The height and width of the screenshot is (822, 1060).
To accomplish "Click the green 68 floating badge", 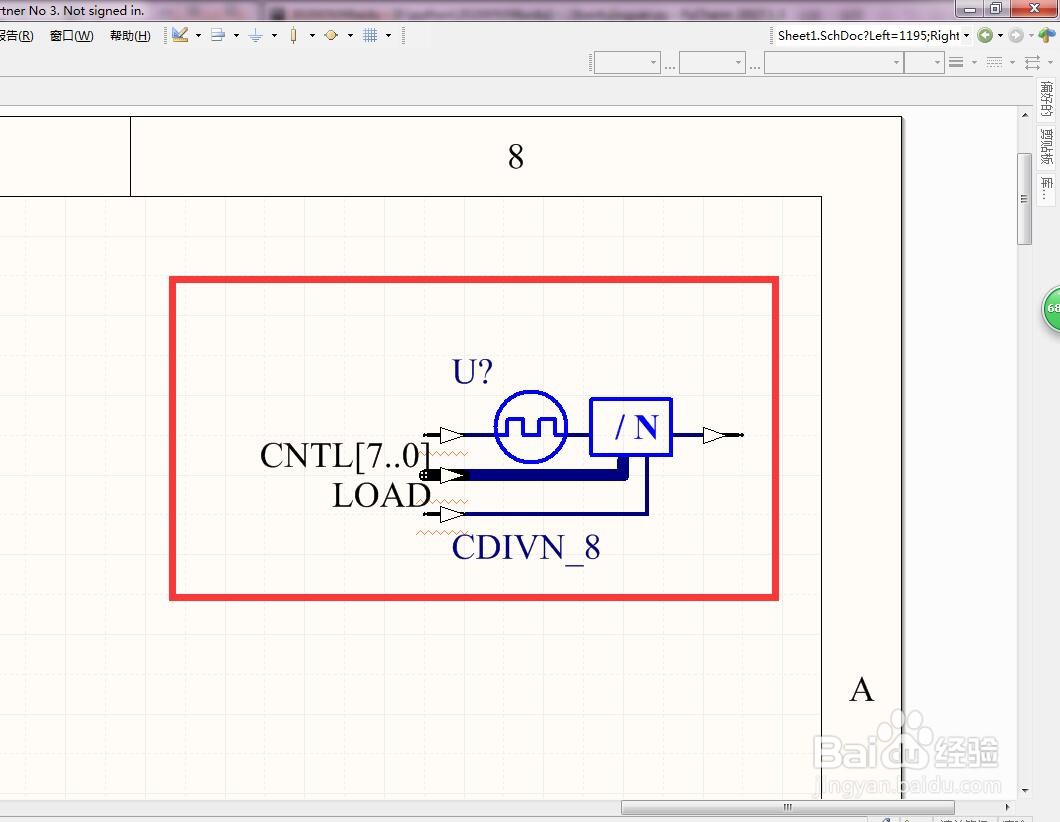I will click(x=1051, y=309).
